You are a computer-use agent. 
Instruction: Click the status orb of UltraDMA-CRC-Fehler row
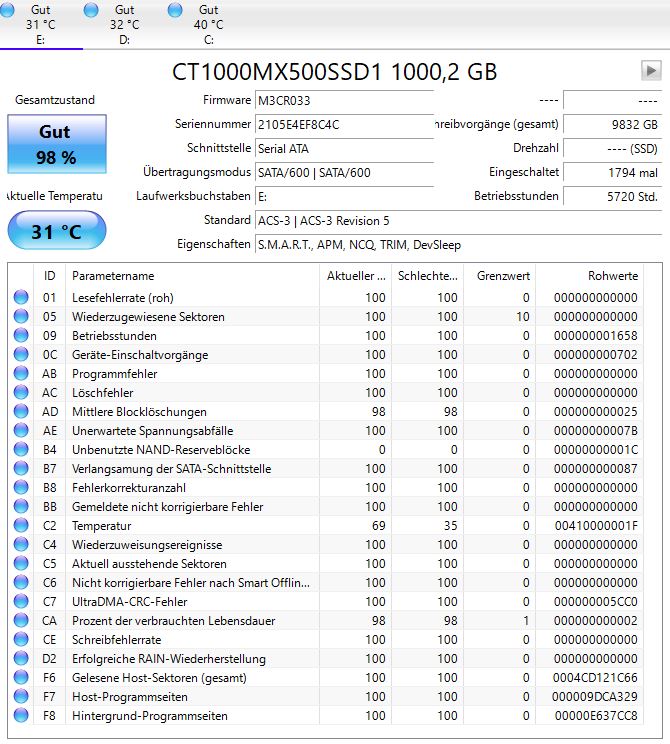coord(21,601)
